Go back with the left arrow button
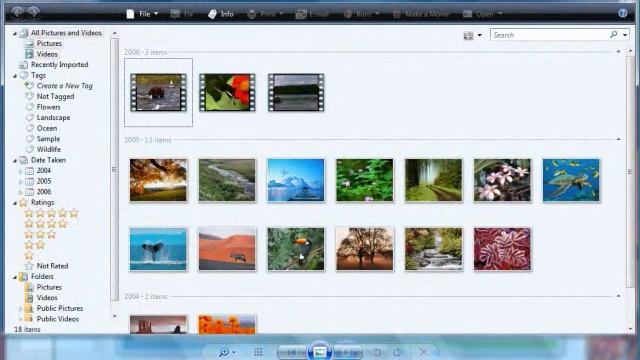 pyautogui.click(x=17, y=12)
